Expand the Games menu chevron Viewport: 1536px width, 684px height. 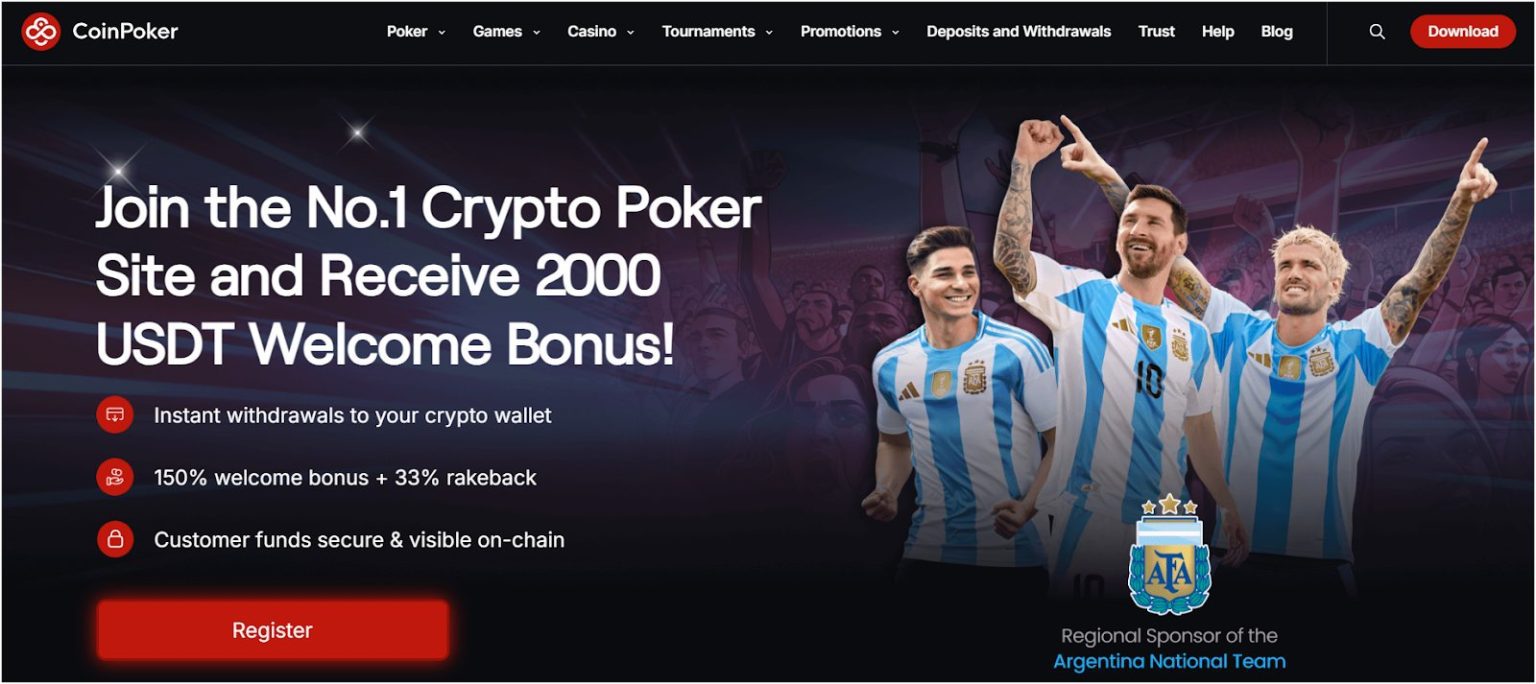pos(536,33)
